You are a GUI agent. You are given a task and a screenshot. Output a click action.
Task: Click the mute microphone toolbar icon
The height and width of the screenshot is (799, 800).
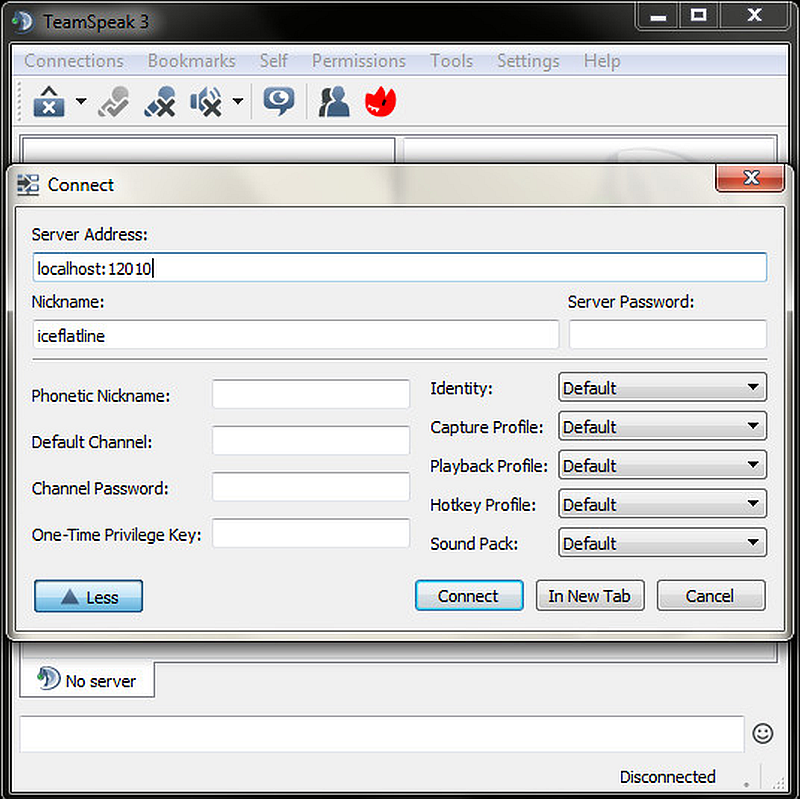[x=160, y=101]
